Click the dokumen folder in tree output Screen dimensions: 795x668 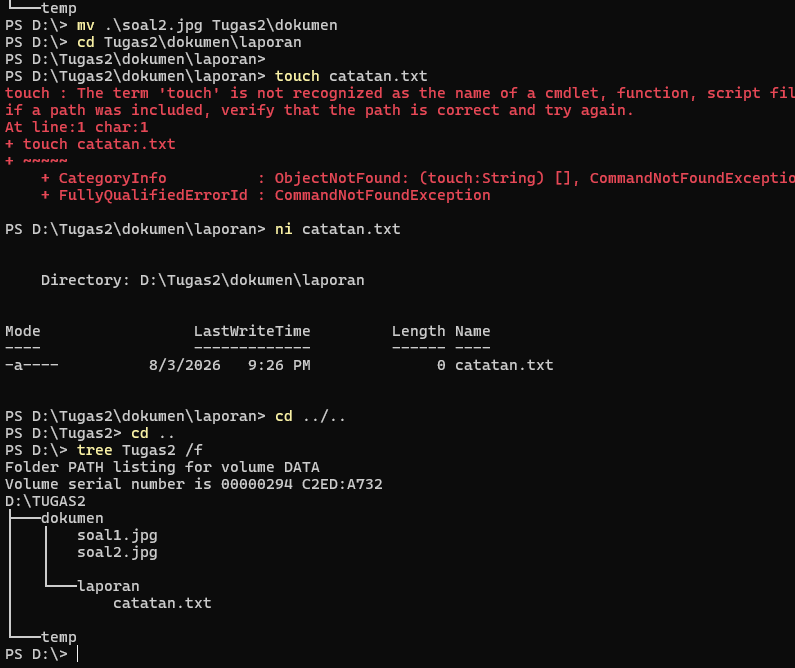72,518
